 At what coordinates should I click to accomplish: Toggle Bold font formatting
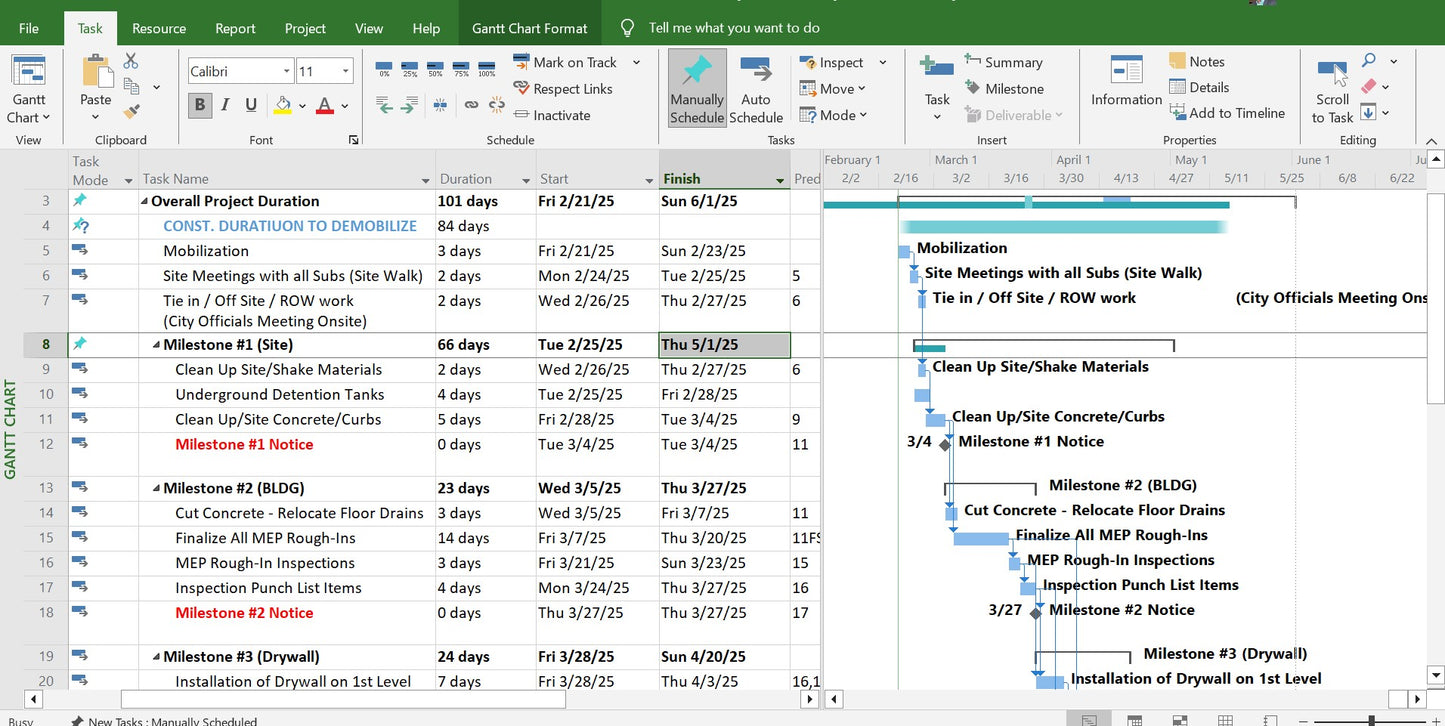click(200, 105)
